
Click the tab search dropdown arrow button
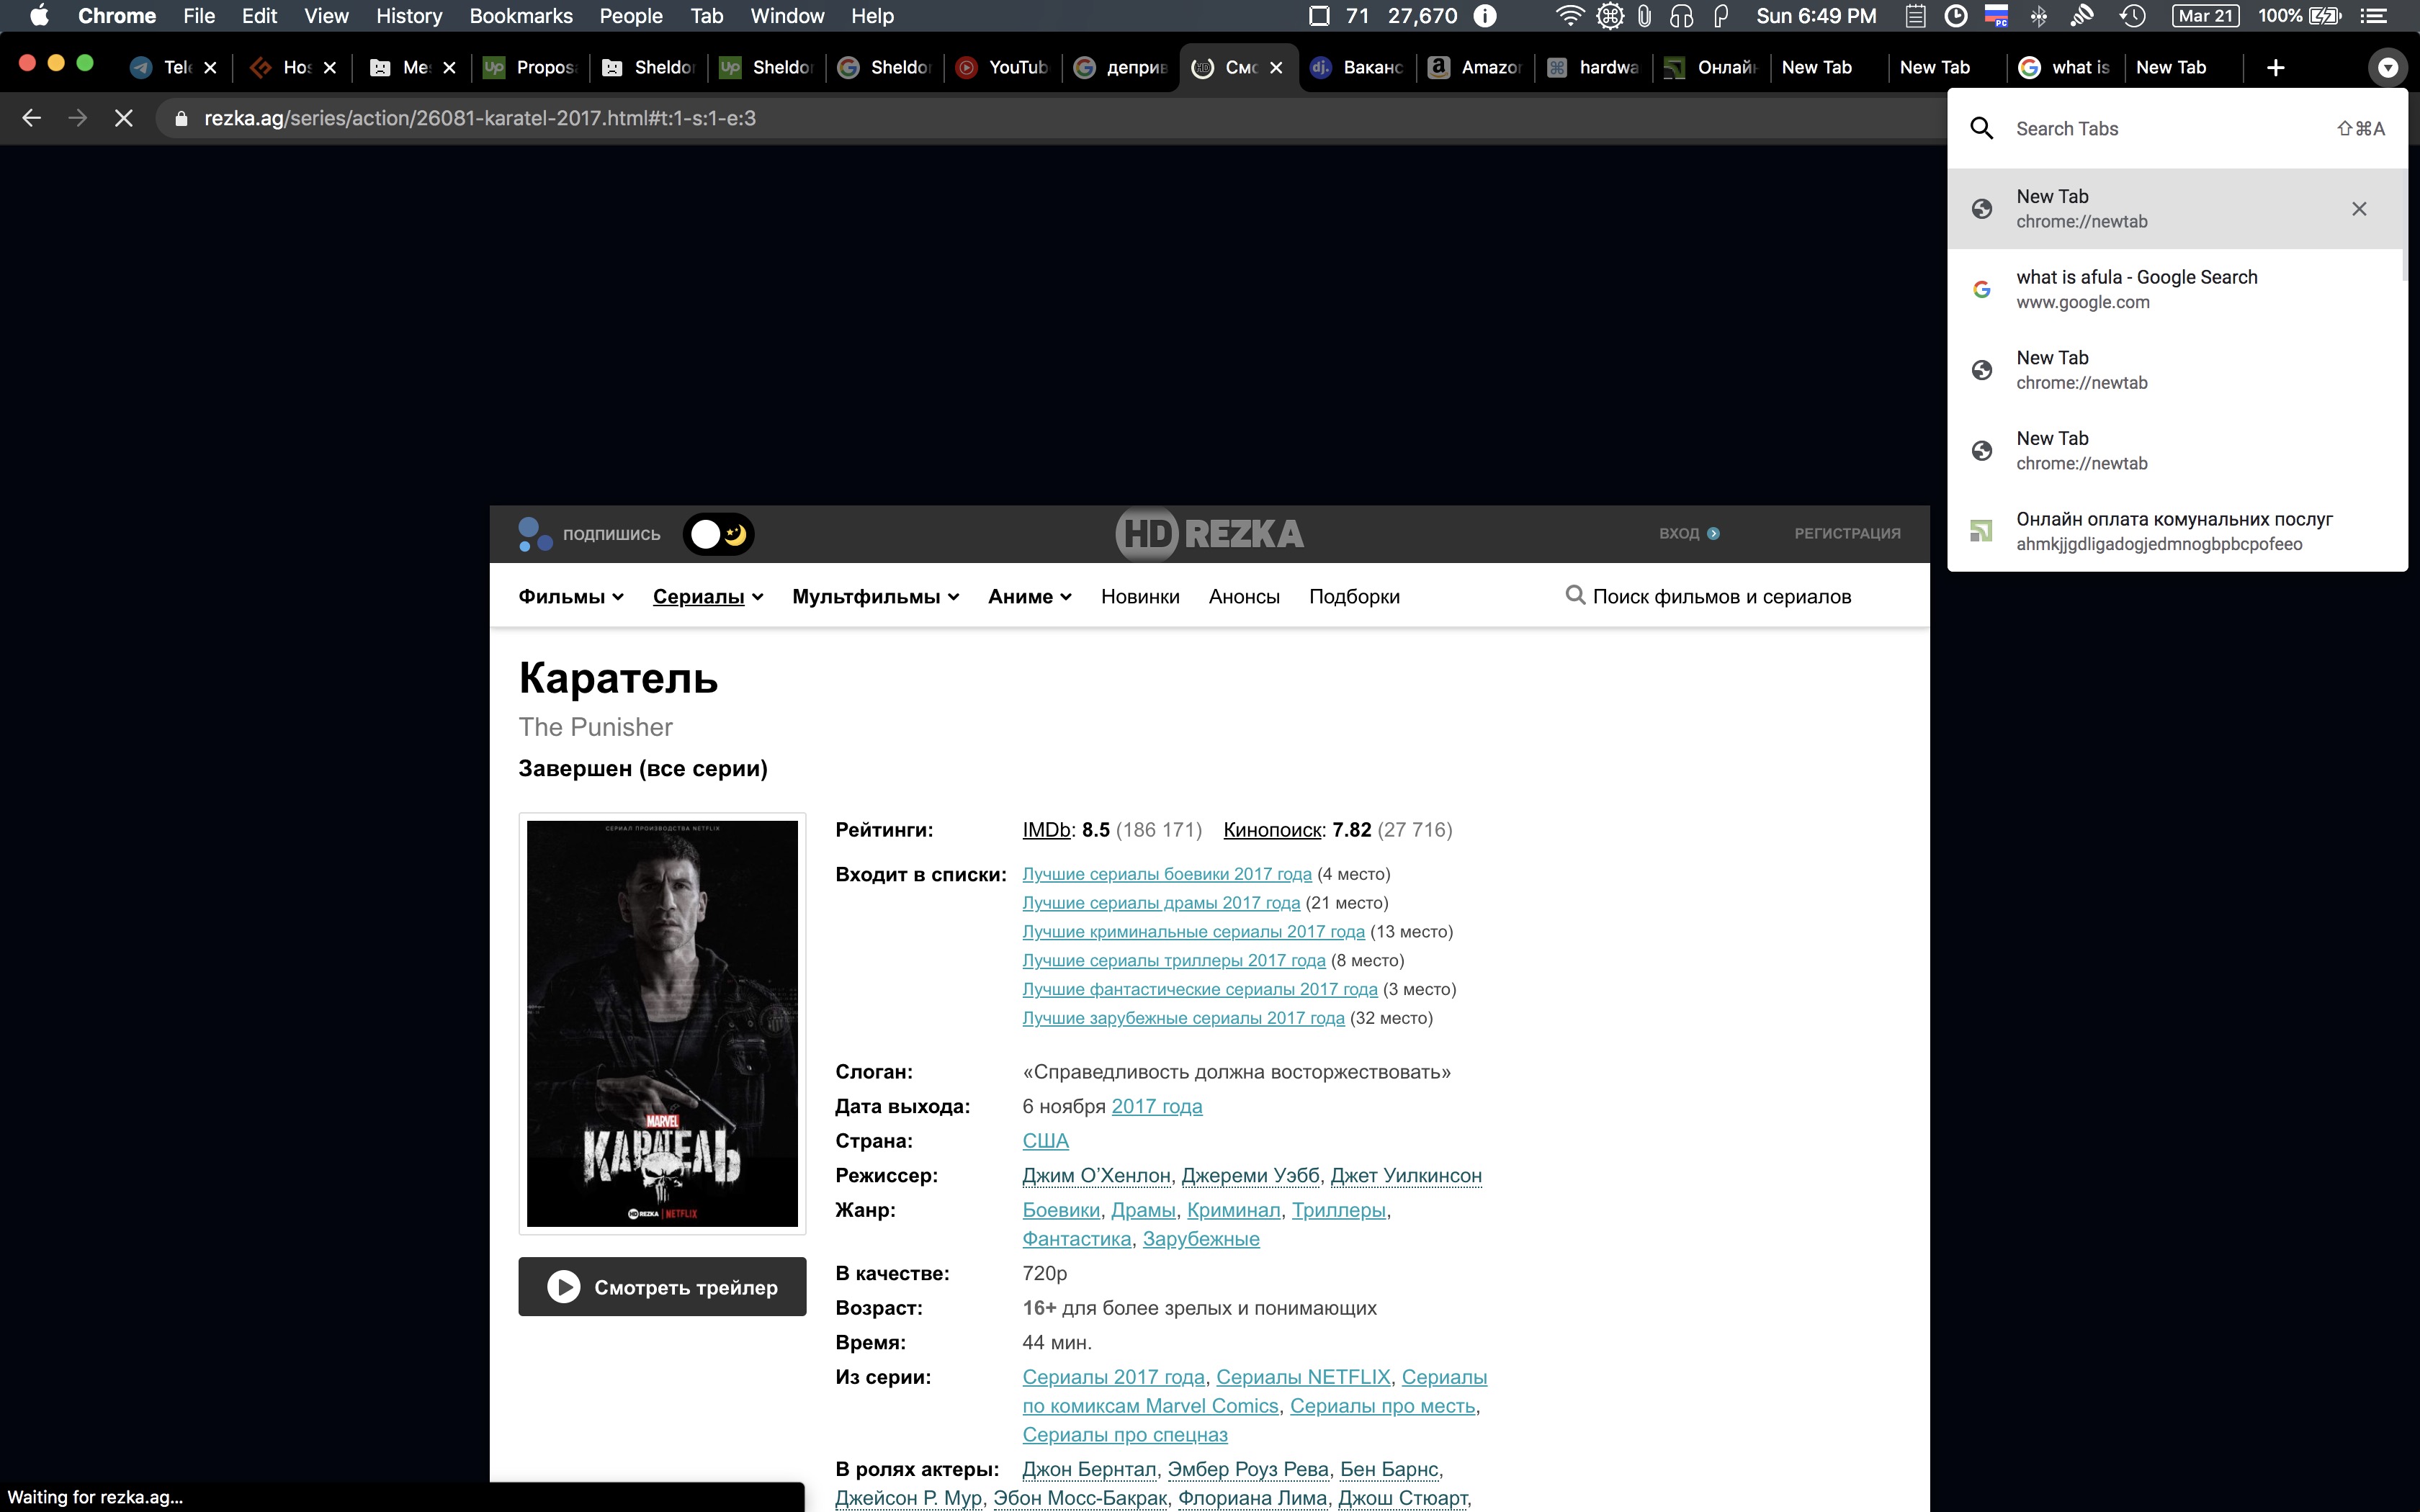2387,67
